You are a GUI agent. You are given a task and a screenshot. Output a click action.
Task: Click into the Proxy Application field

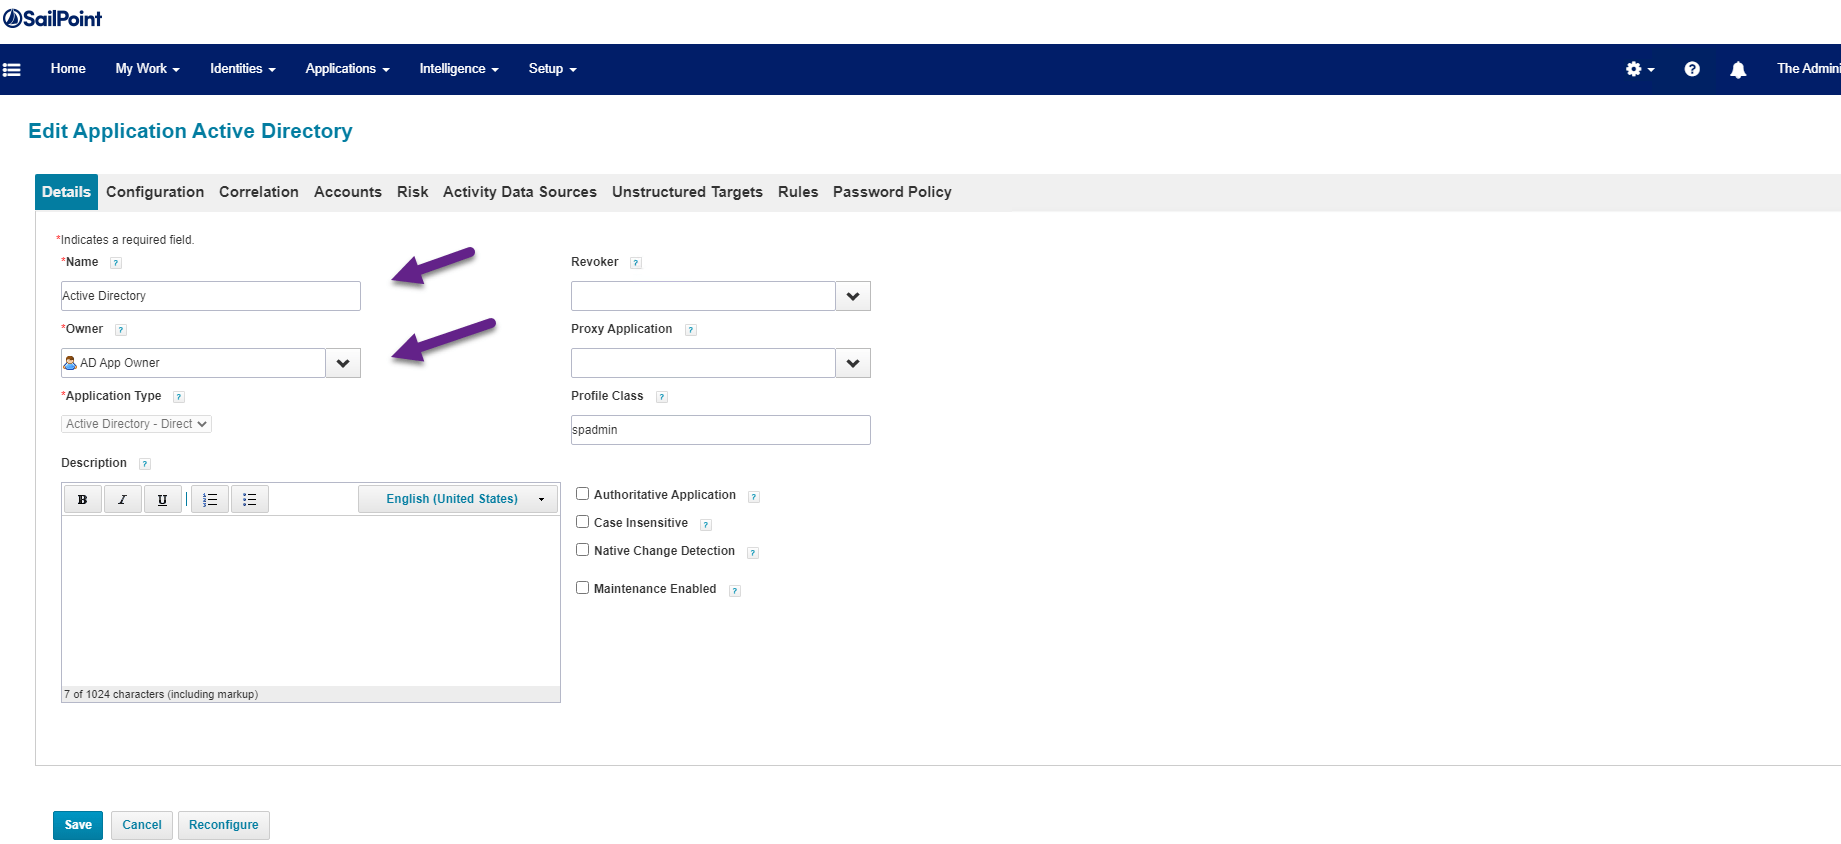pyautogui.click(x=703, y=363)
